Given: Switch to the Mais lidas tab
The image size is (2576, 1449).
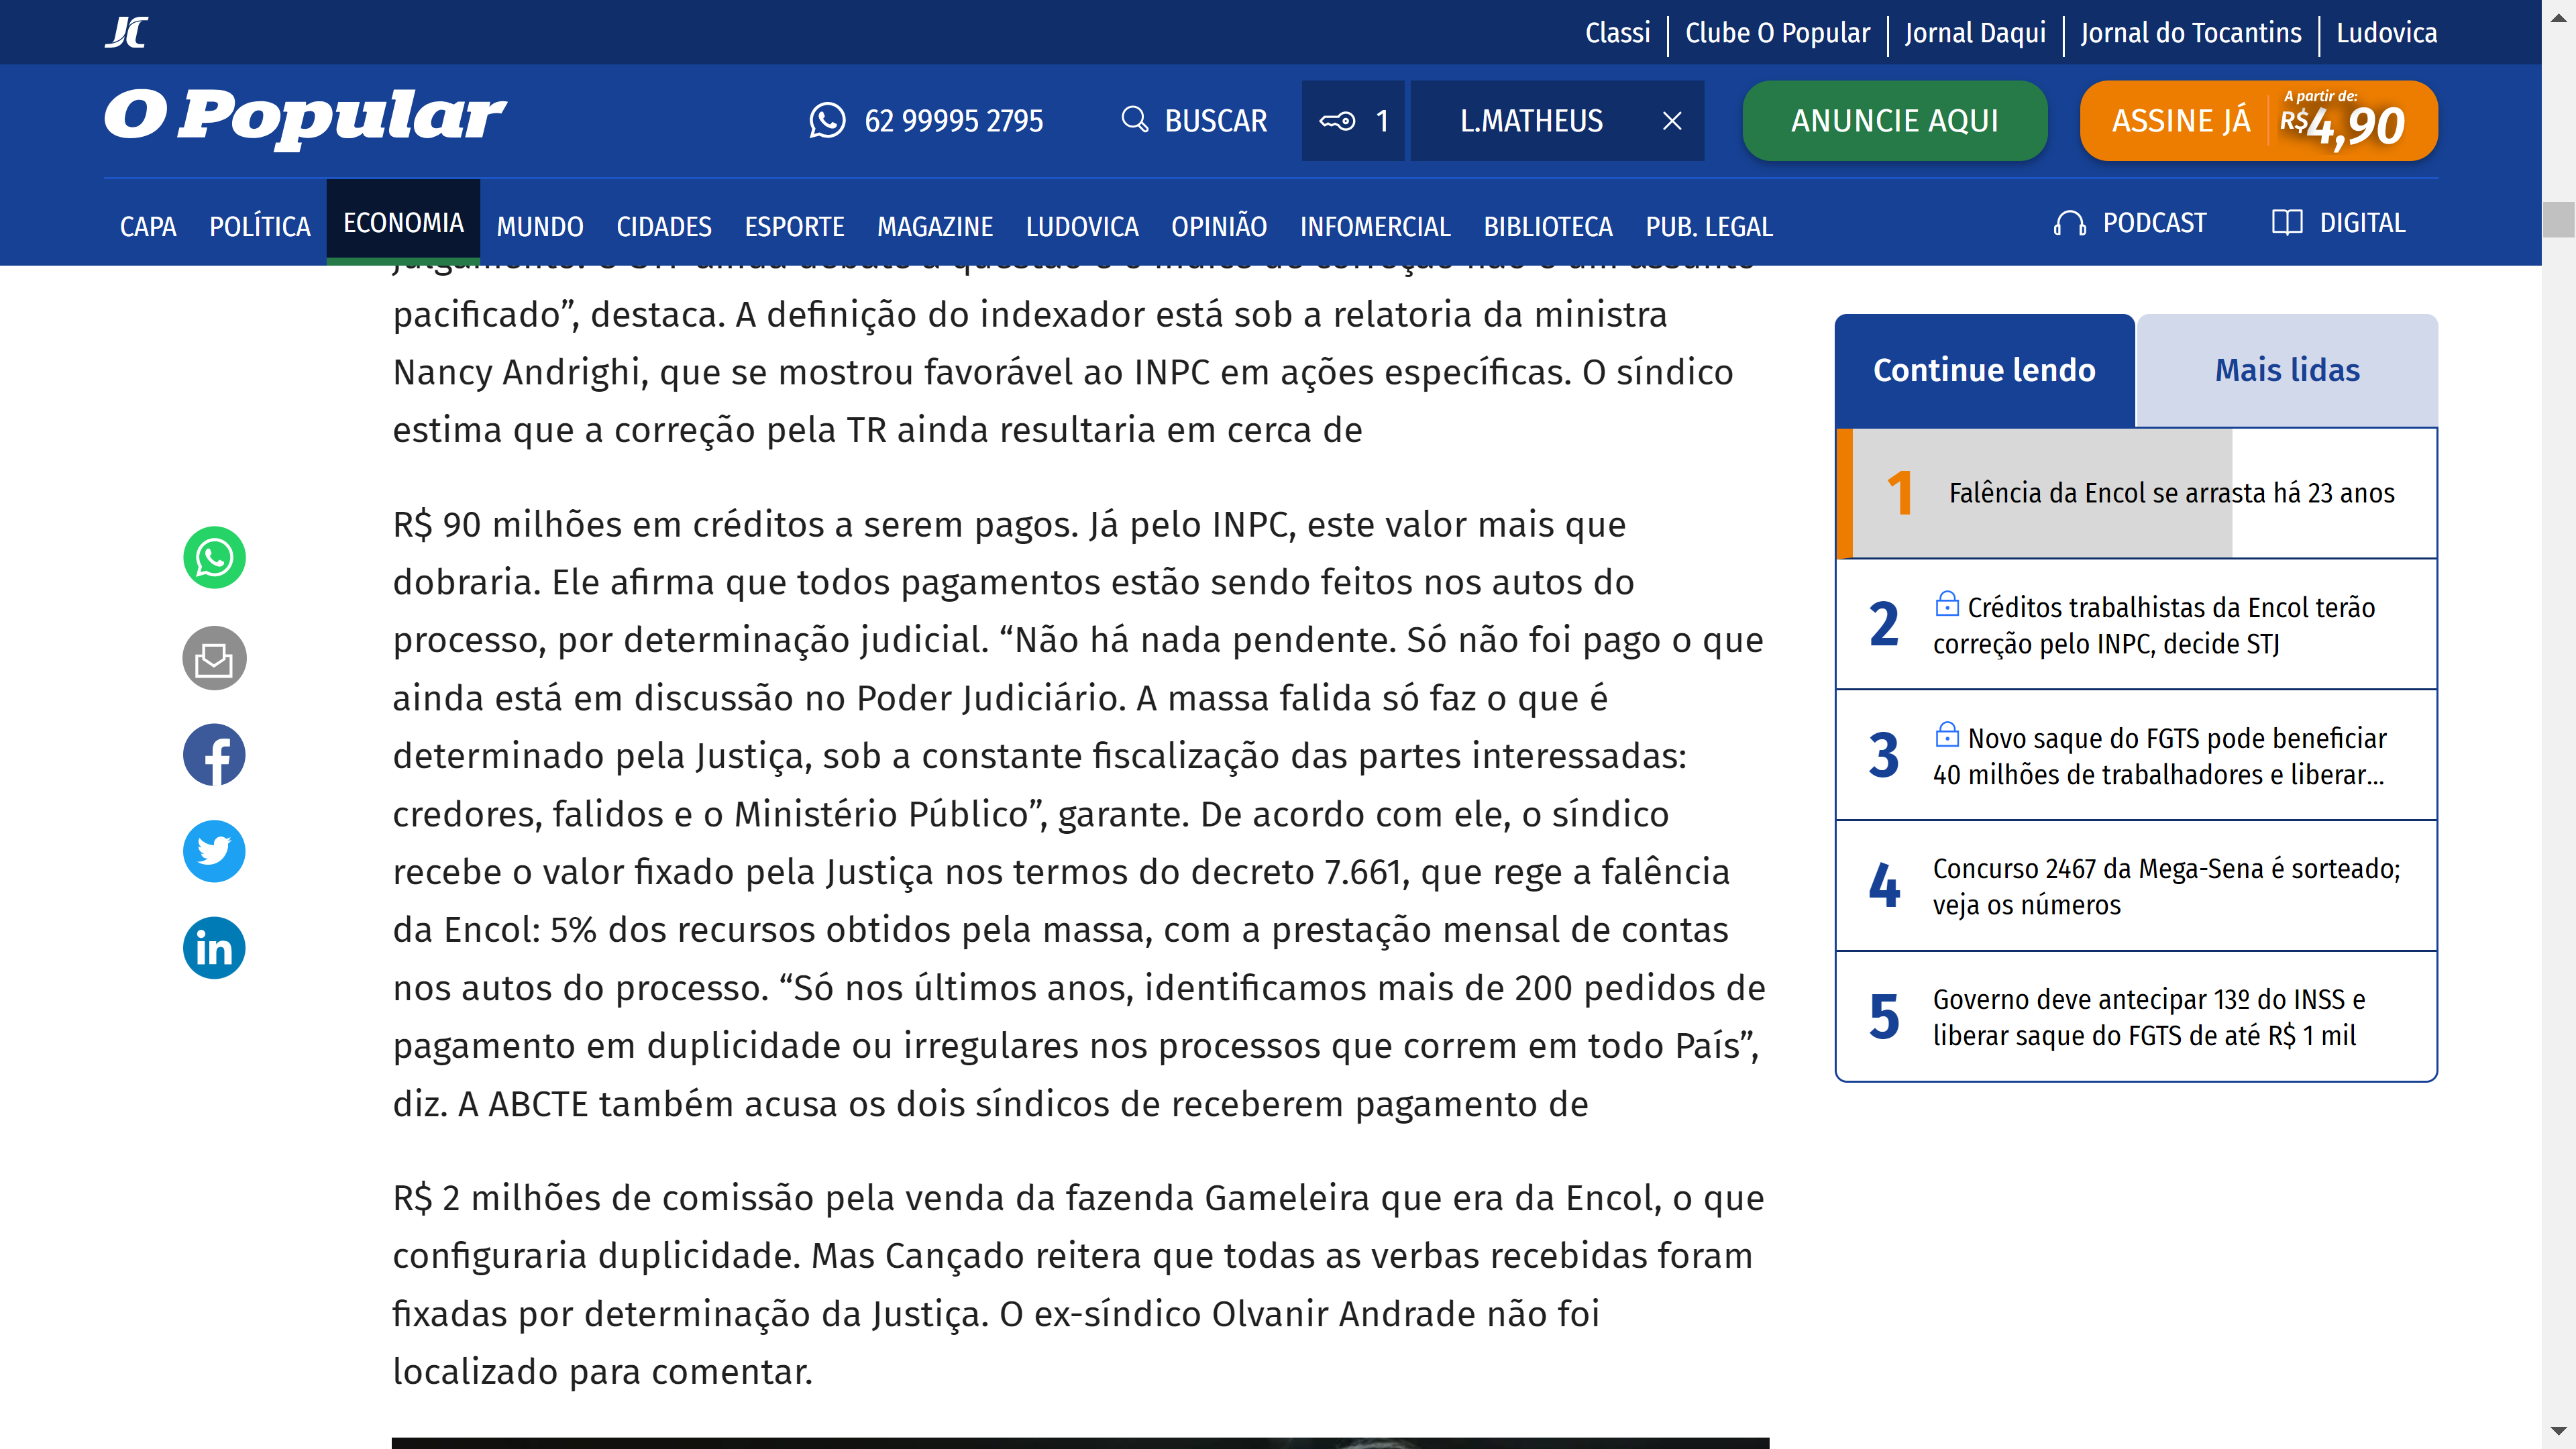Looking at the screenshot, I should click(2286, 370).
